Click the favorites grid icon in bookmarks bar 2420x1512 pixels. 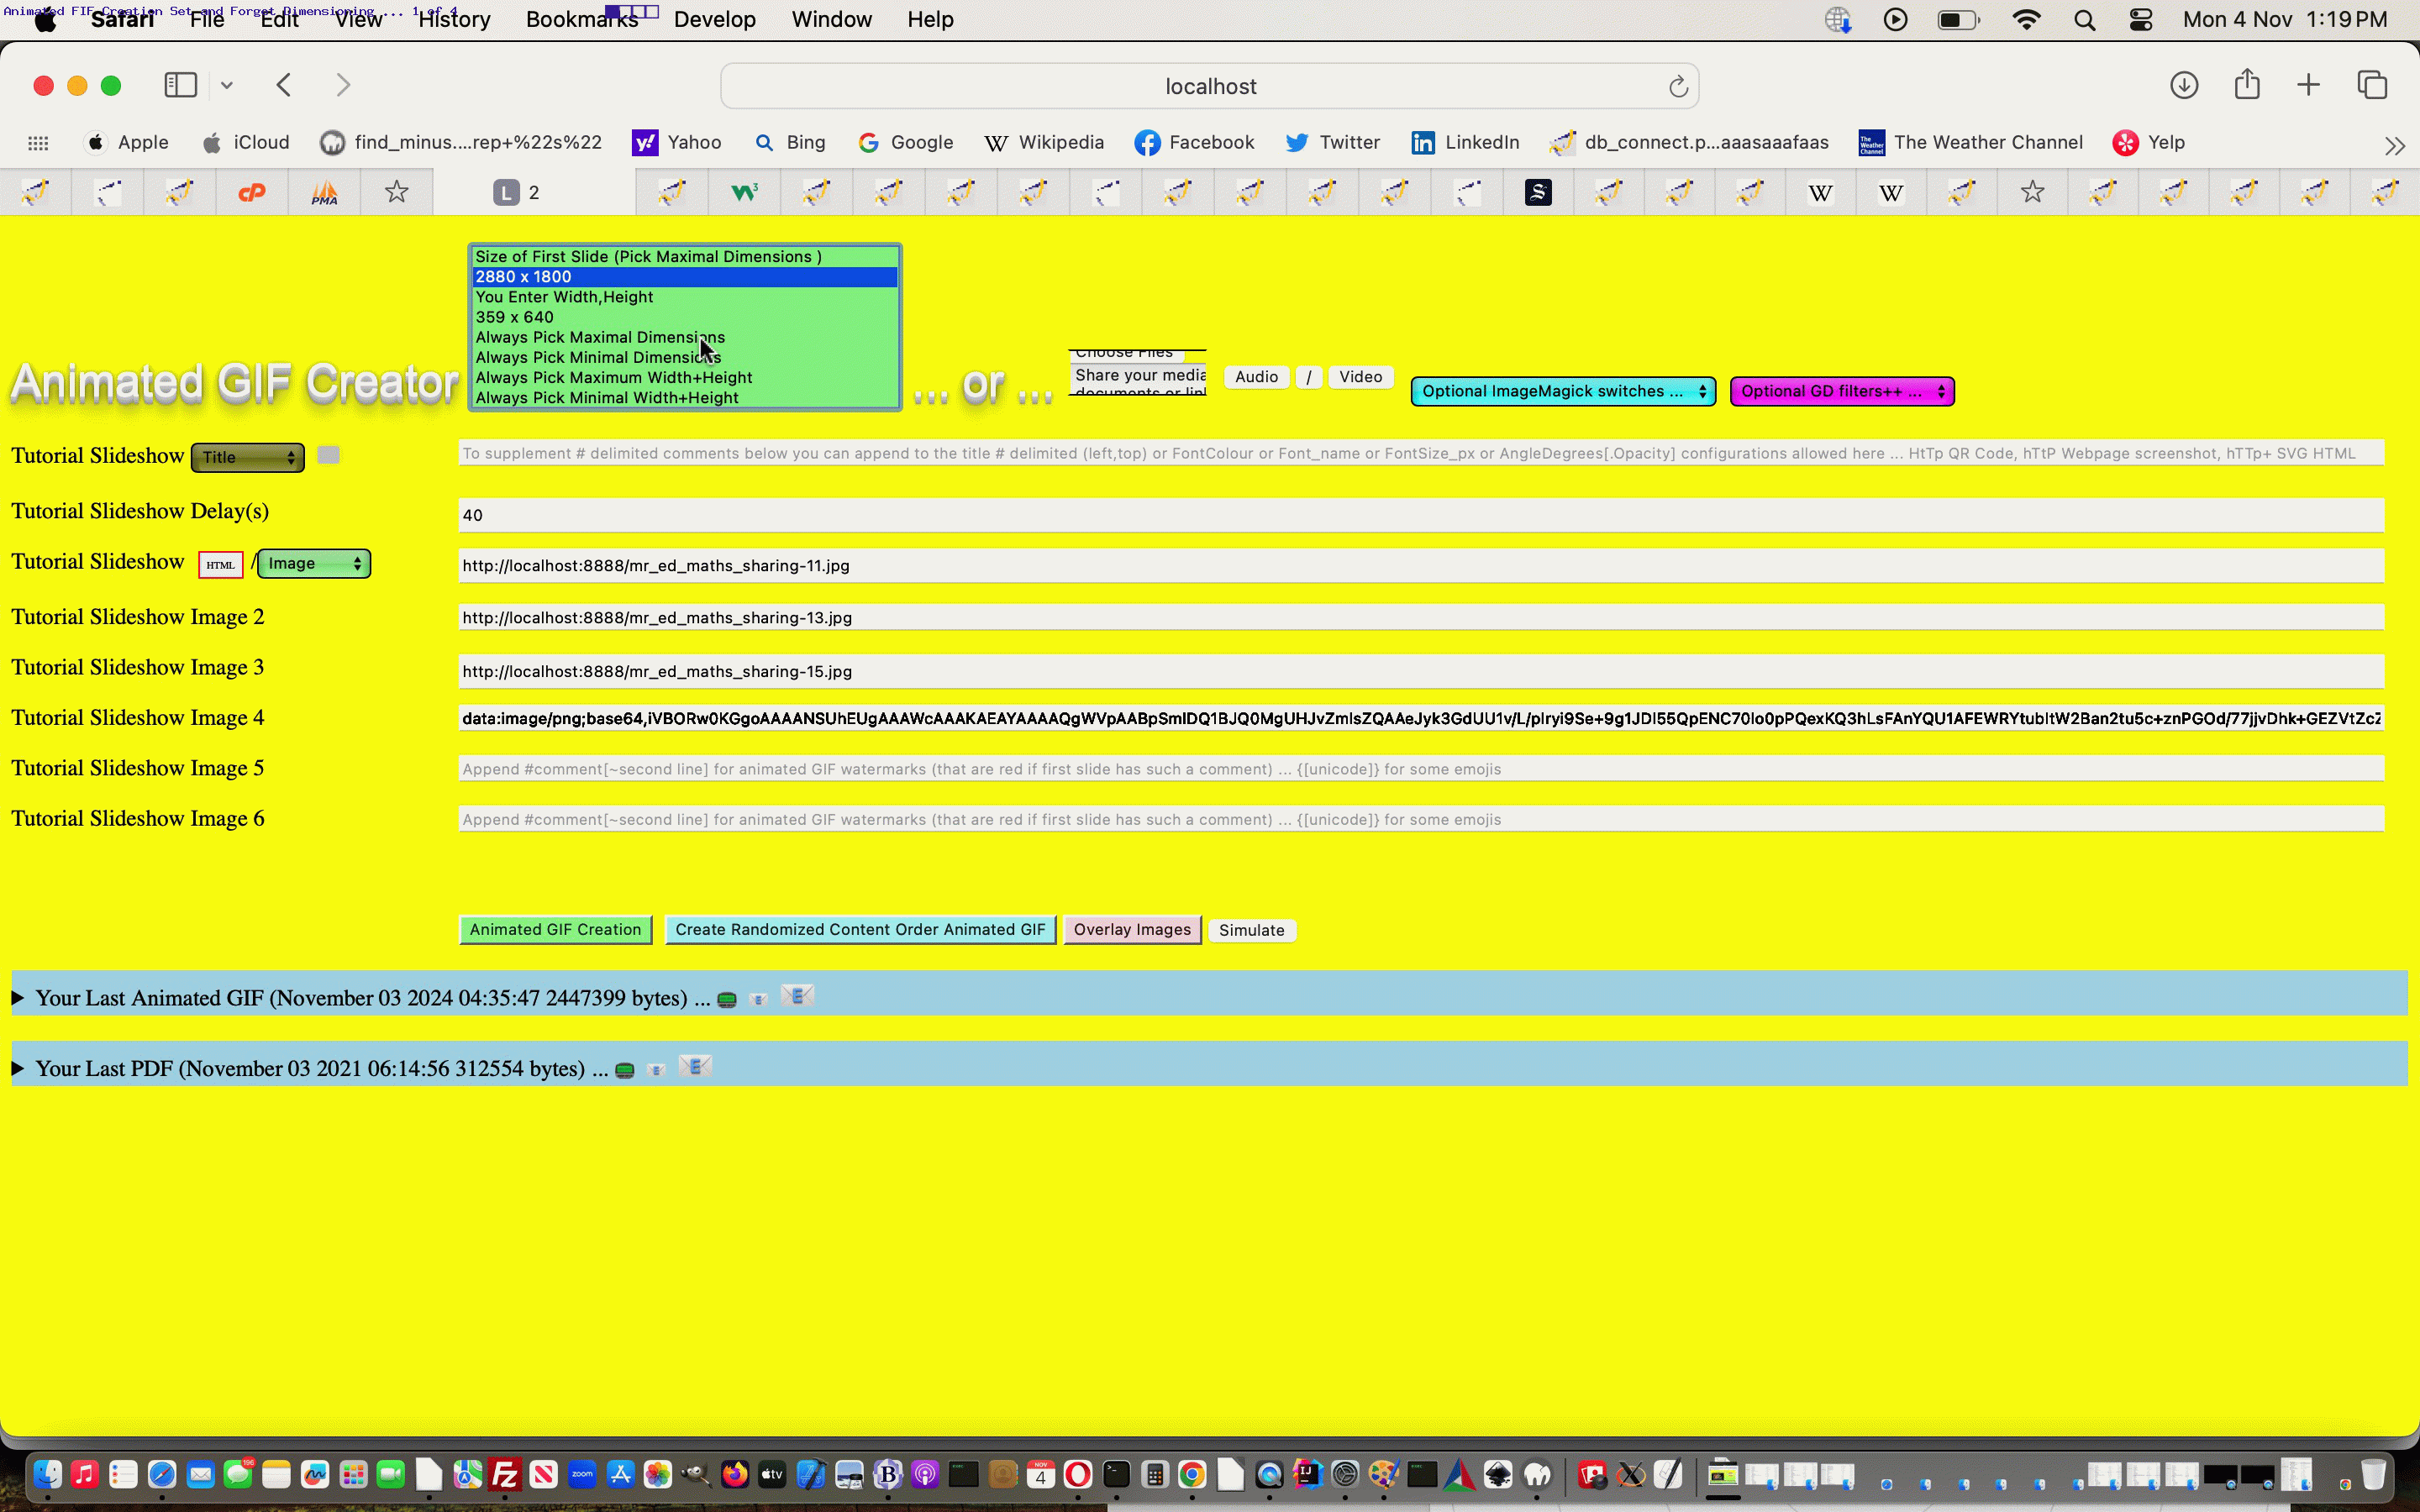coord(38,143)
